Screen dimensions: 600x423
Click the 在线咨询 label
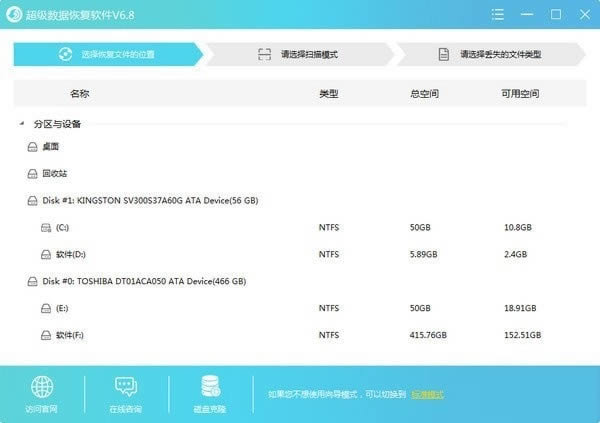point(126,409)
